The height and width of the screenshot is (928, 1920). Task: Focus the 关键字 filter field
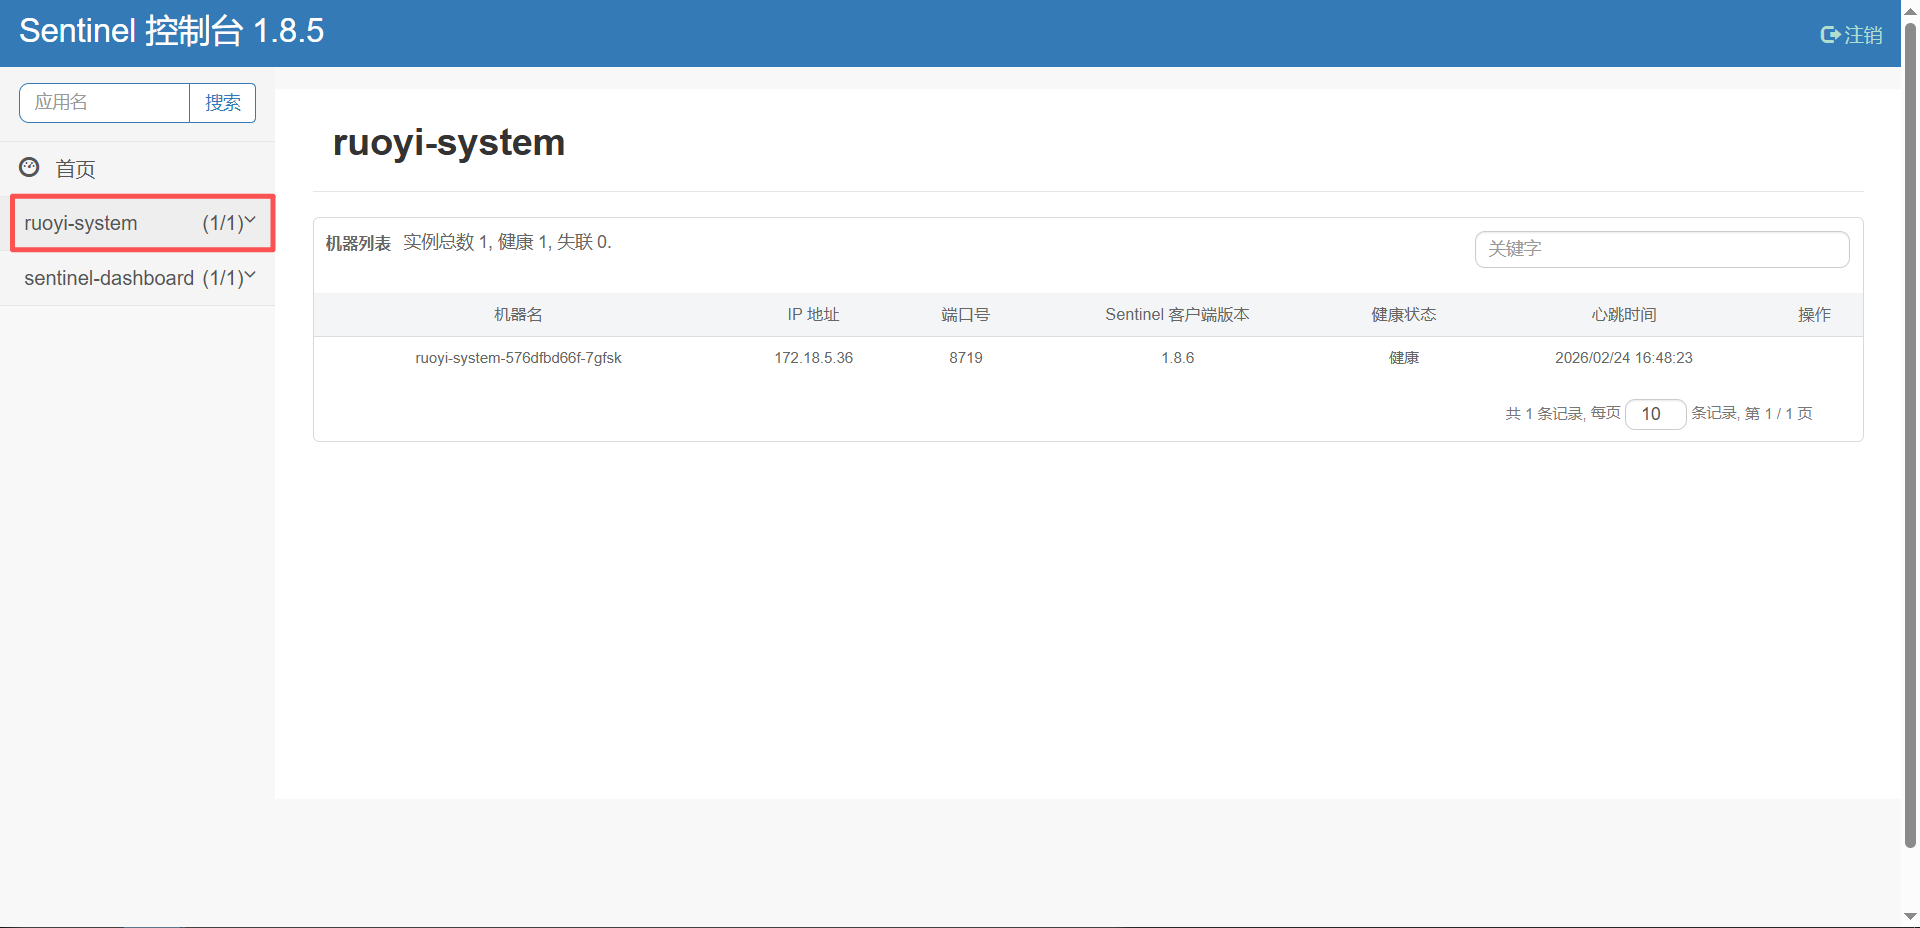click(x=1662, y=249)
